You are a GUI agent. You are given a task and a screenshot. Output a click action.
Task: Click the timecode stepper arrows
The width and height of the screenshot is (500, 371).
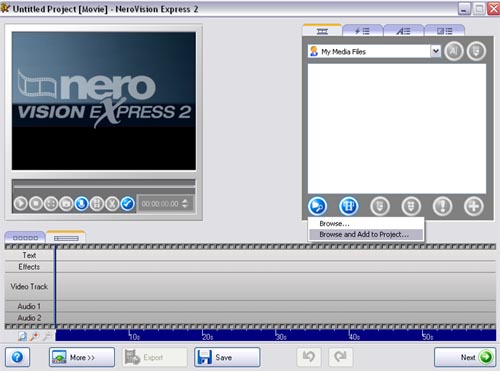(185, 203)
